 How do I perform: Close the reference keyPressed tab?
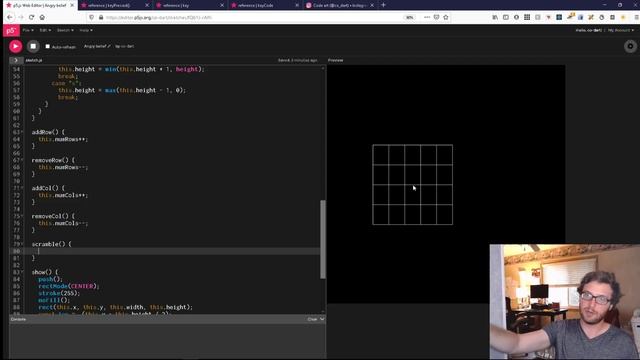click(147, 5)
